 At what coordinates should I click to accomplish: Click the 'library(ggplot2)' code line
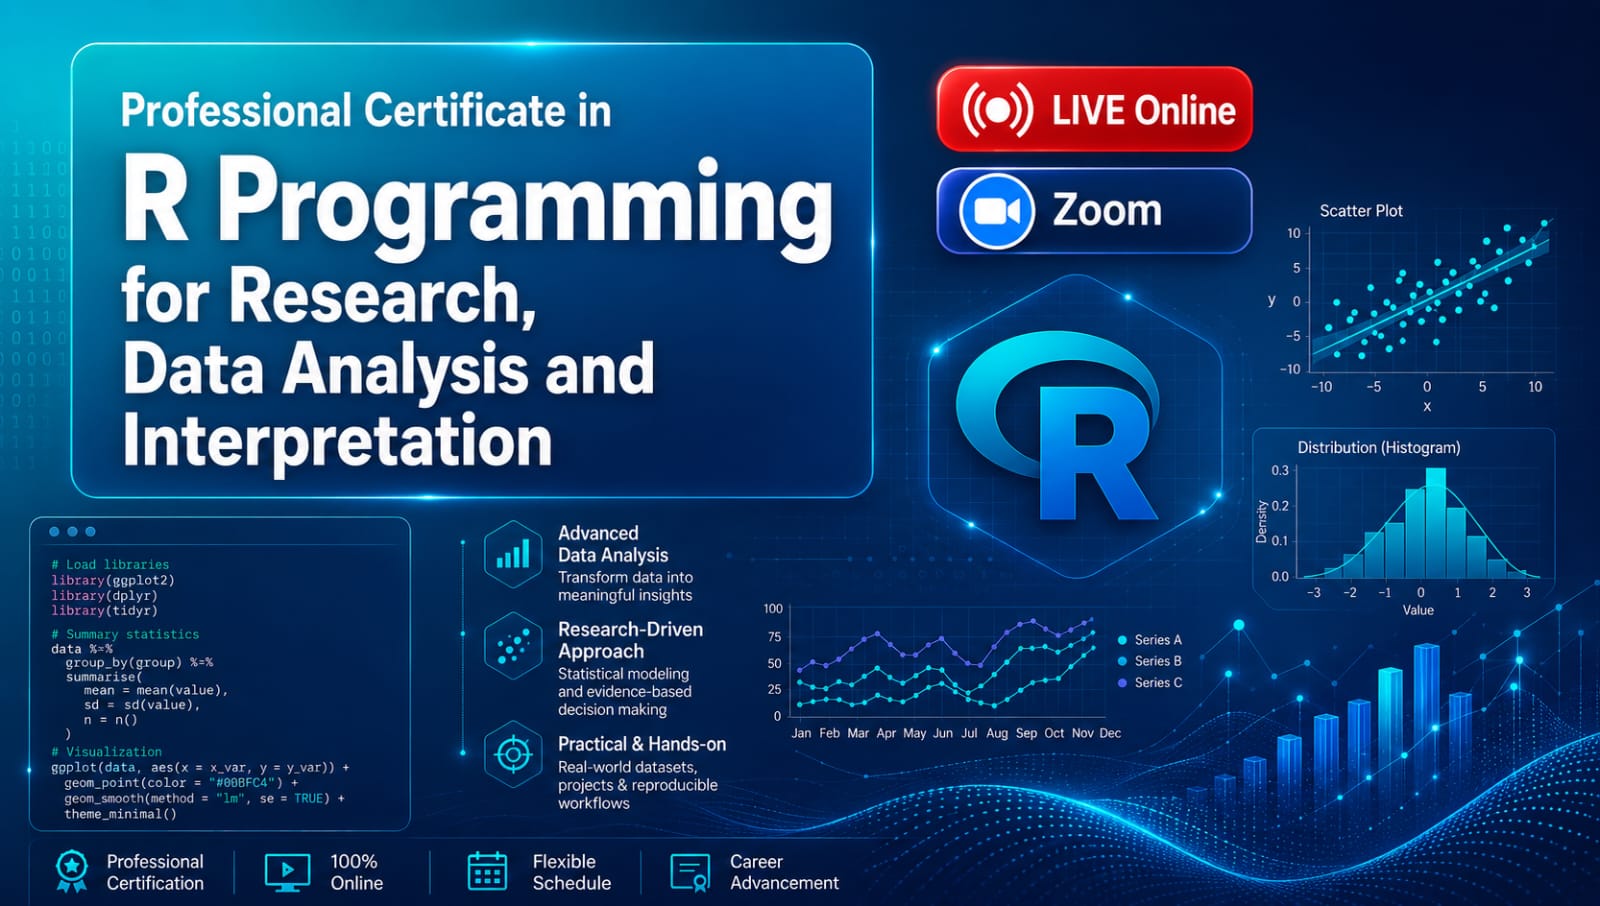(x=113, y=580)
